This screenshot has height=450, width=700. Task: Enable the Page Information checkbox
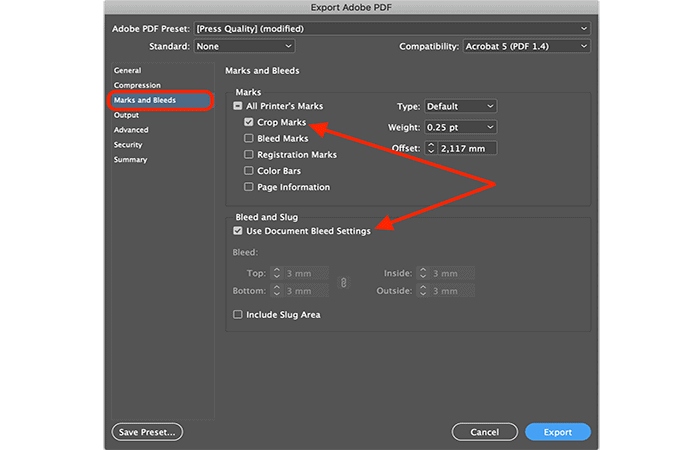(x=249, y=187)
